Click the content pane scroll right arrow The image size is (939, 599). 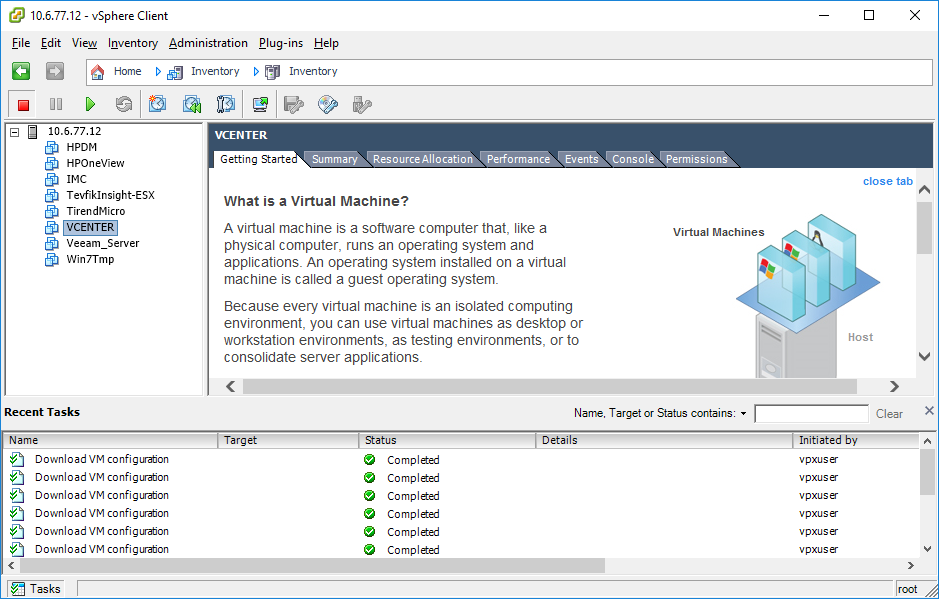894,386
